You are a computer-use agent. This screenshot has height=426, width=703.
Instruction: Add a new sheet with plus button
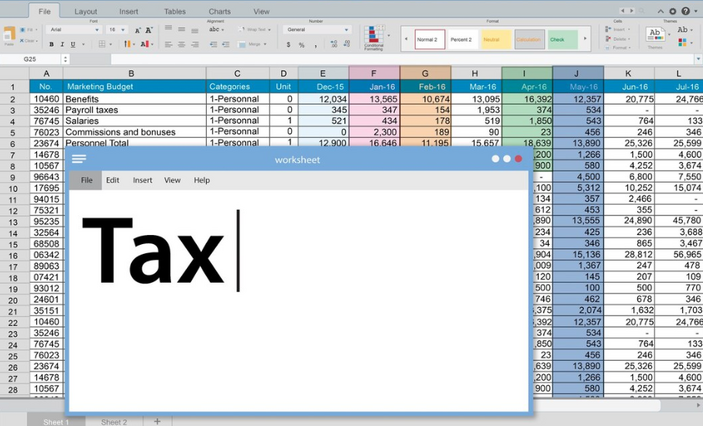point(157,422)
